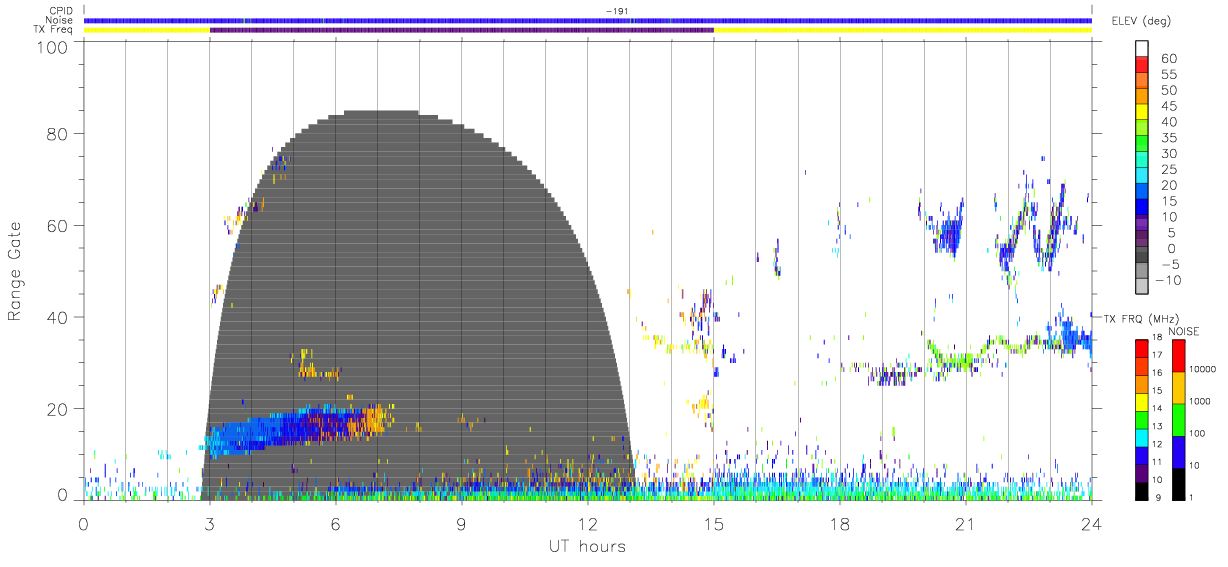Click the NOISE legend title

pos(1185,331)
